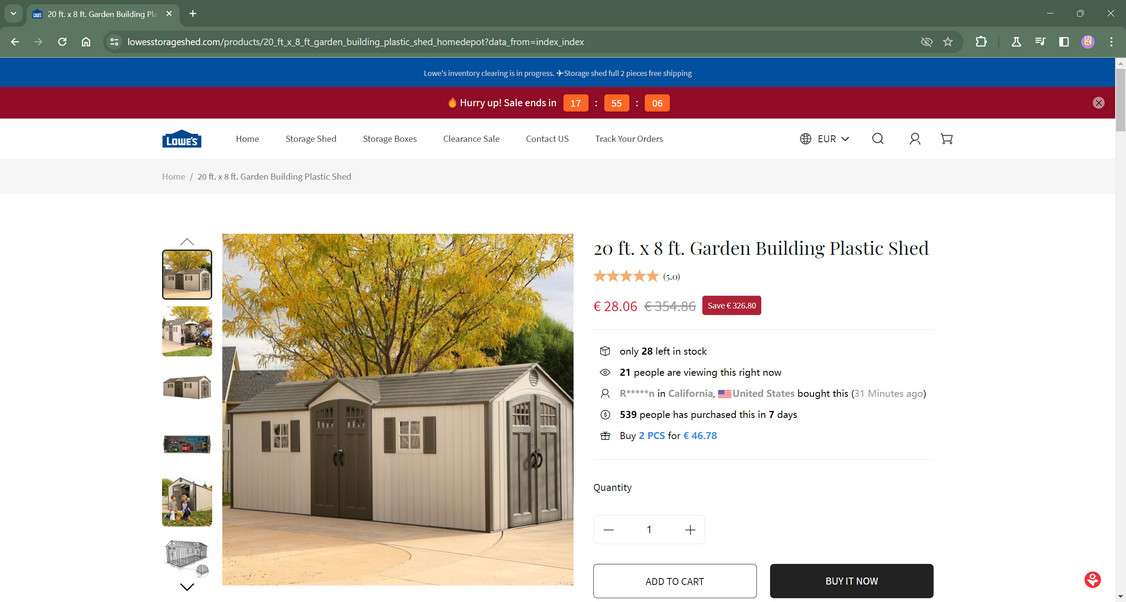Click the user account icon

pyautogui.click(x=914, y=139)
